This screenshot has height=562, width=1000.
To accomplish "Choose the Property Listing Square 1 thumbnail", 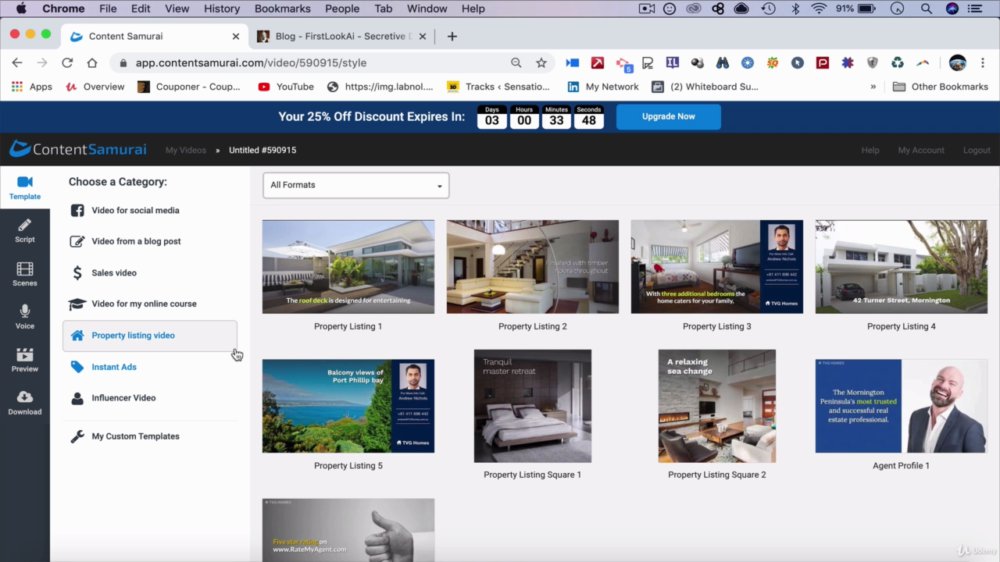I will [533, 406].
